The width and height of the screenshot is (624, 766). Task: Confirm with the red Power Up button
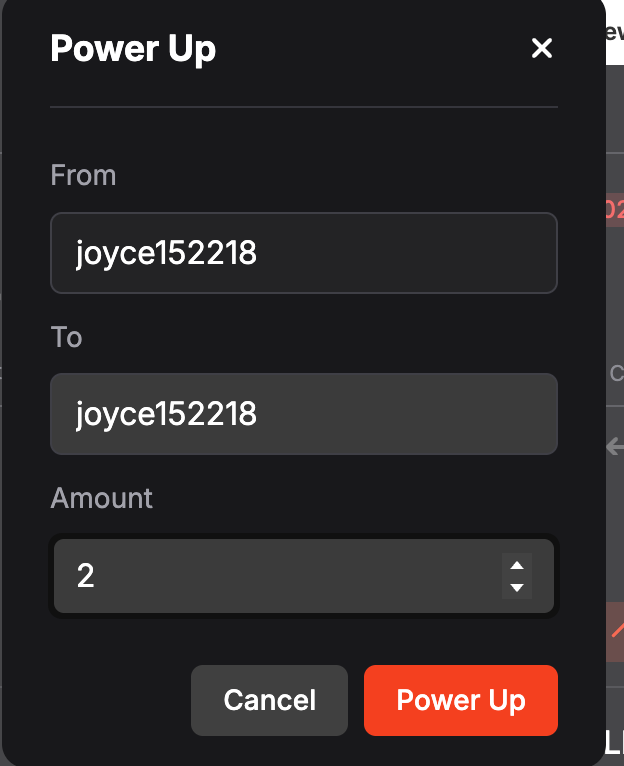pos(461,700)
